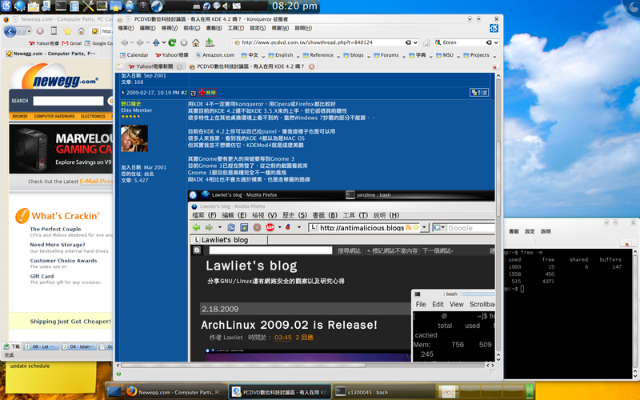Expand the Konqueror search box dropdown arrow
640x400 pixels.
click(496, 42)
